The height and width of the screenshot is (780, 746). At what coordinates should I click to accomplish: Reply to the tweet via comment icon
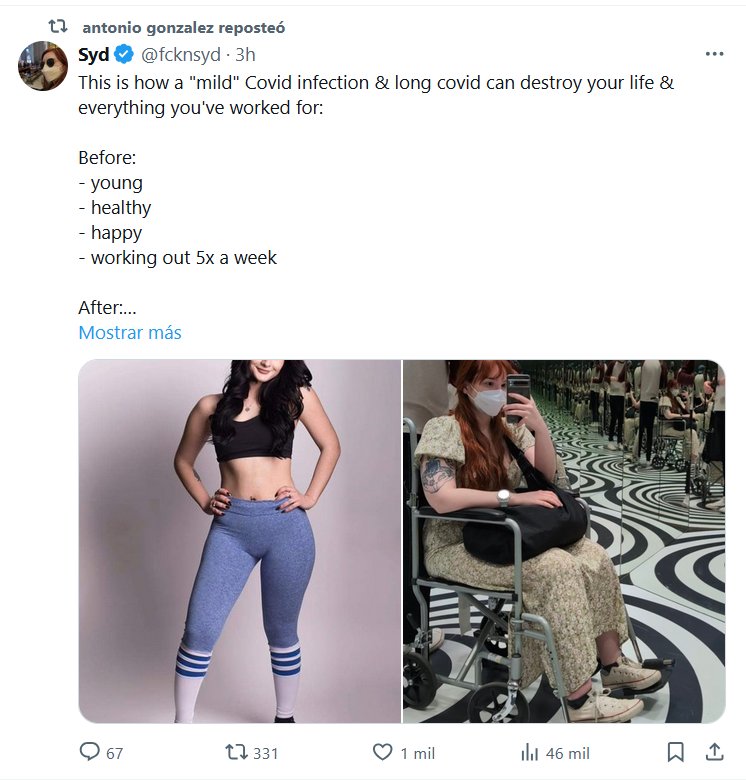click(90, 752)
